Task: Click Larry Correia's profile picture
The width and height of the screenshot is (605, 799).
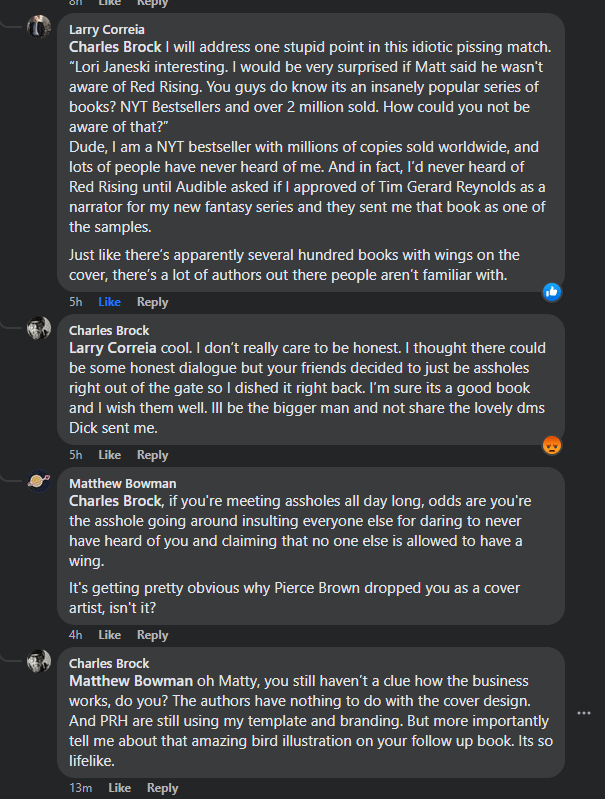Action: pos(39,27)
